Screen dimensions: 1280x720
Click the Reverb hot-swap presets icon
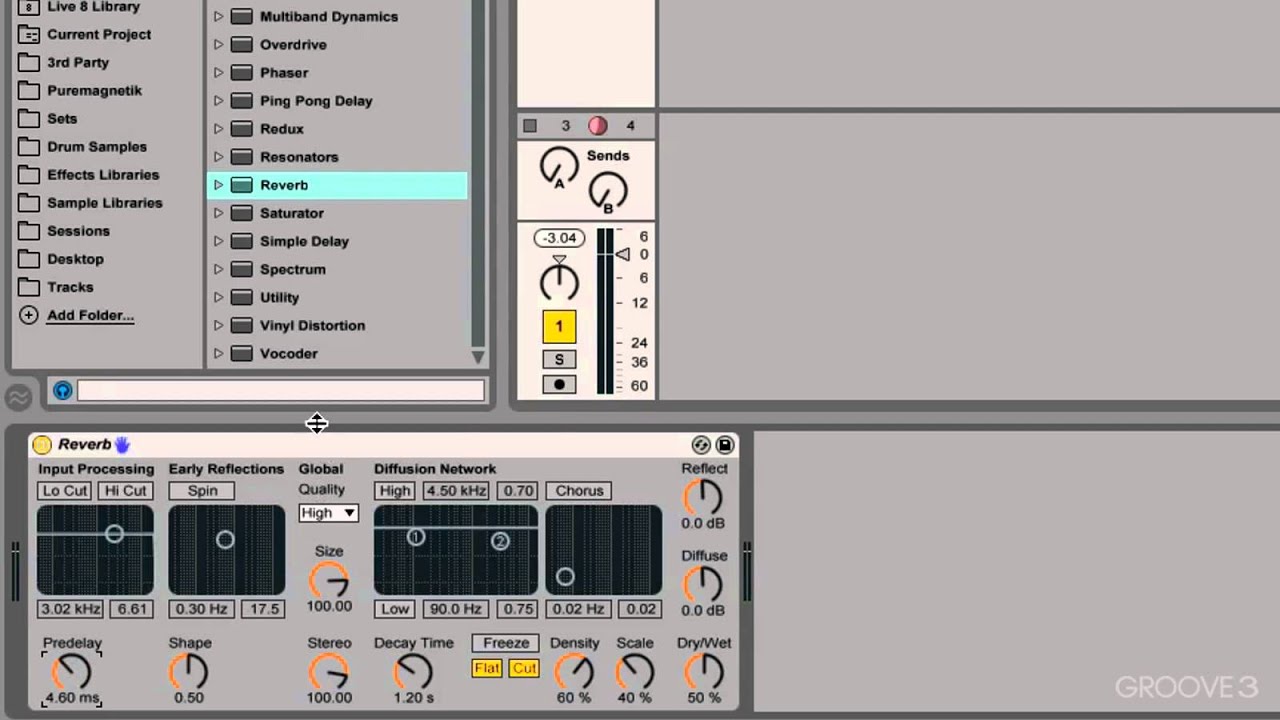pos(701,445)
